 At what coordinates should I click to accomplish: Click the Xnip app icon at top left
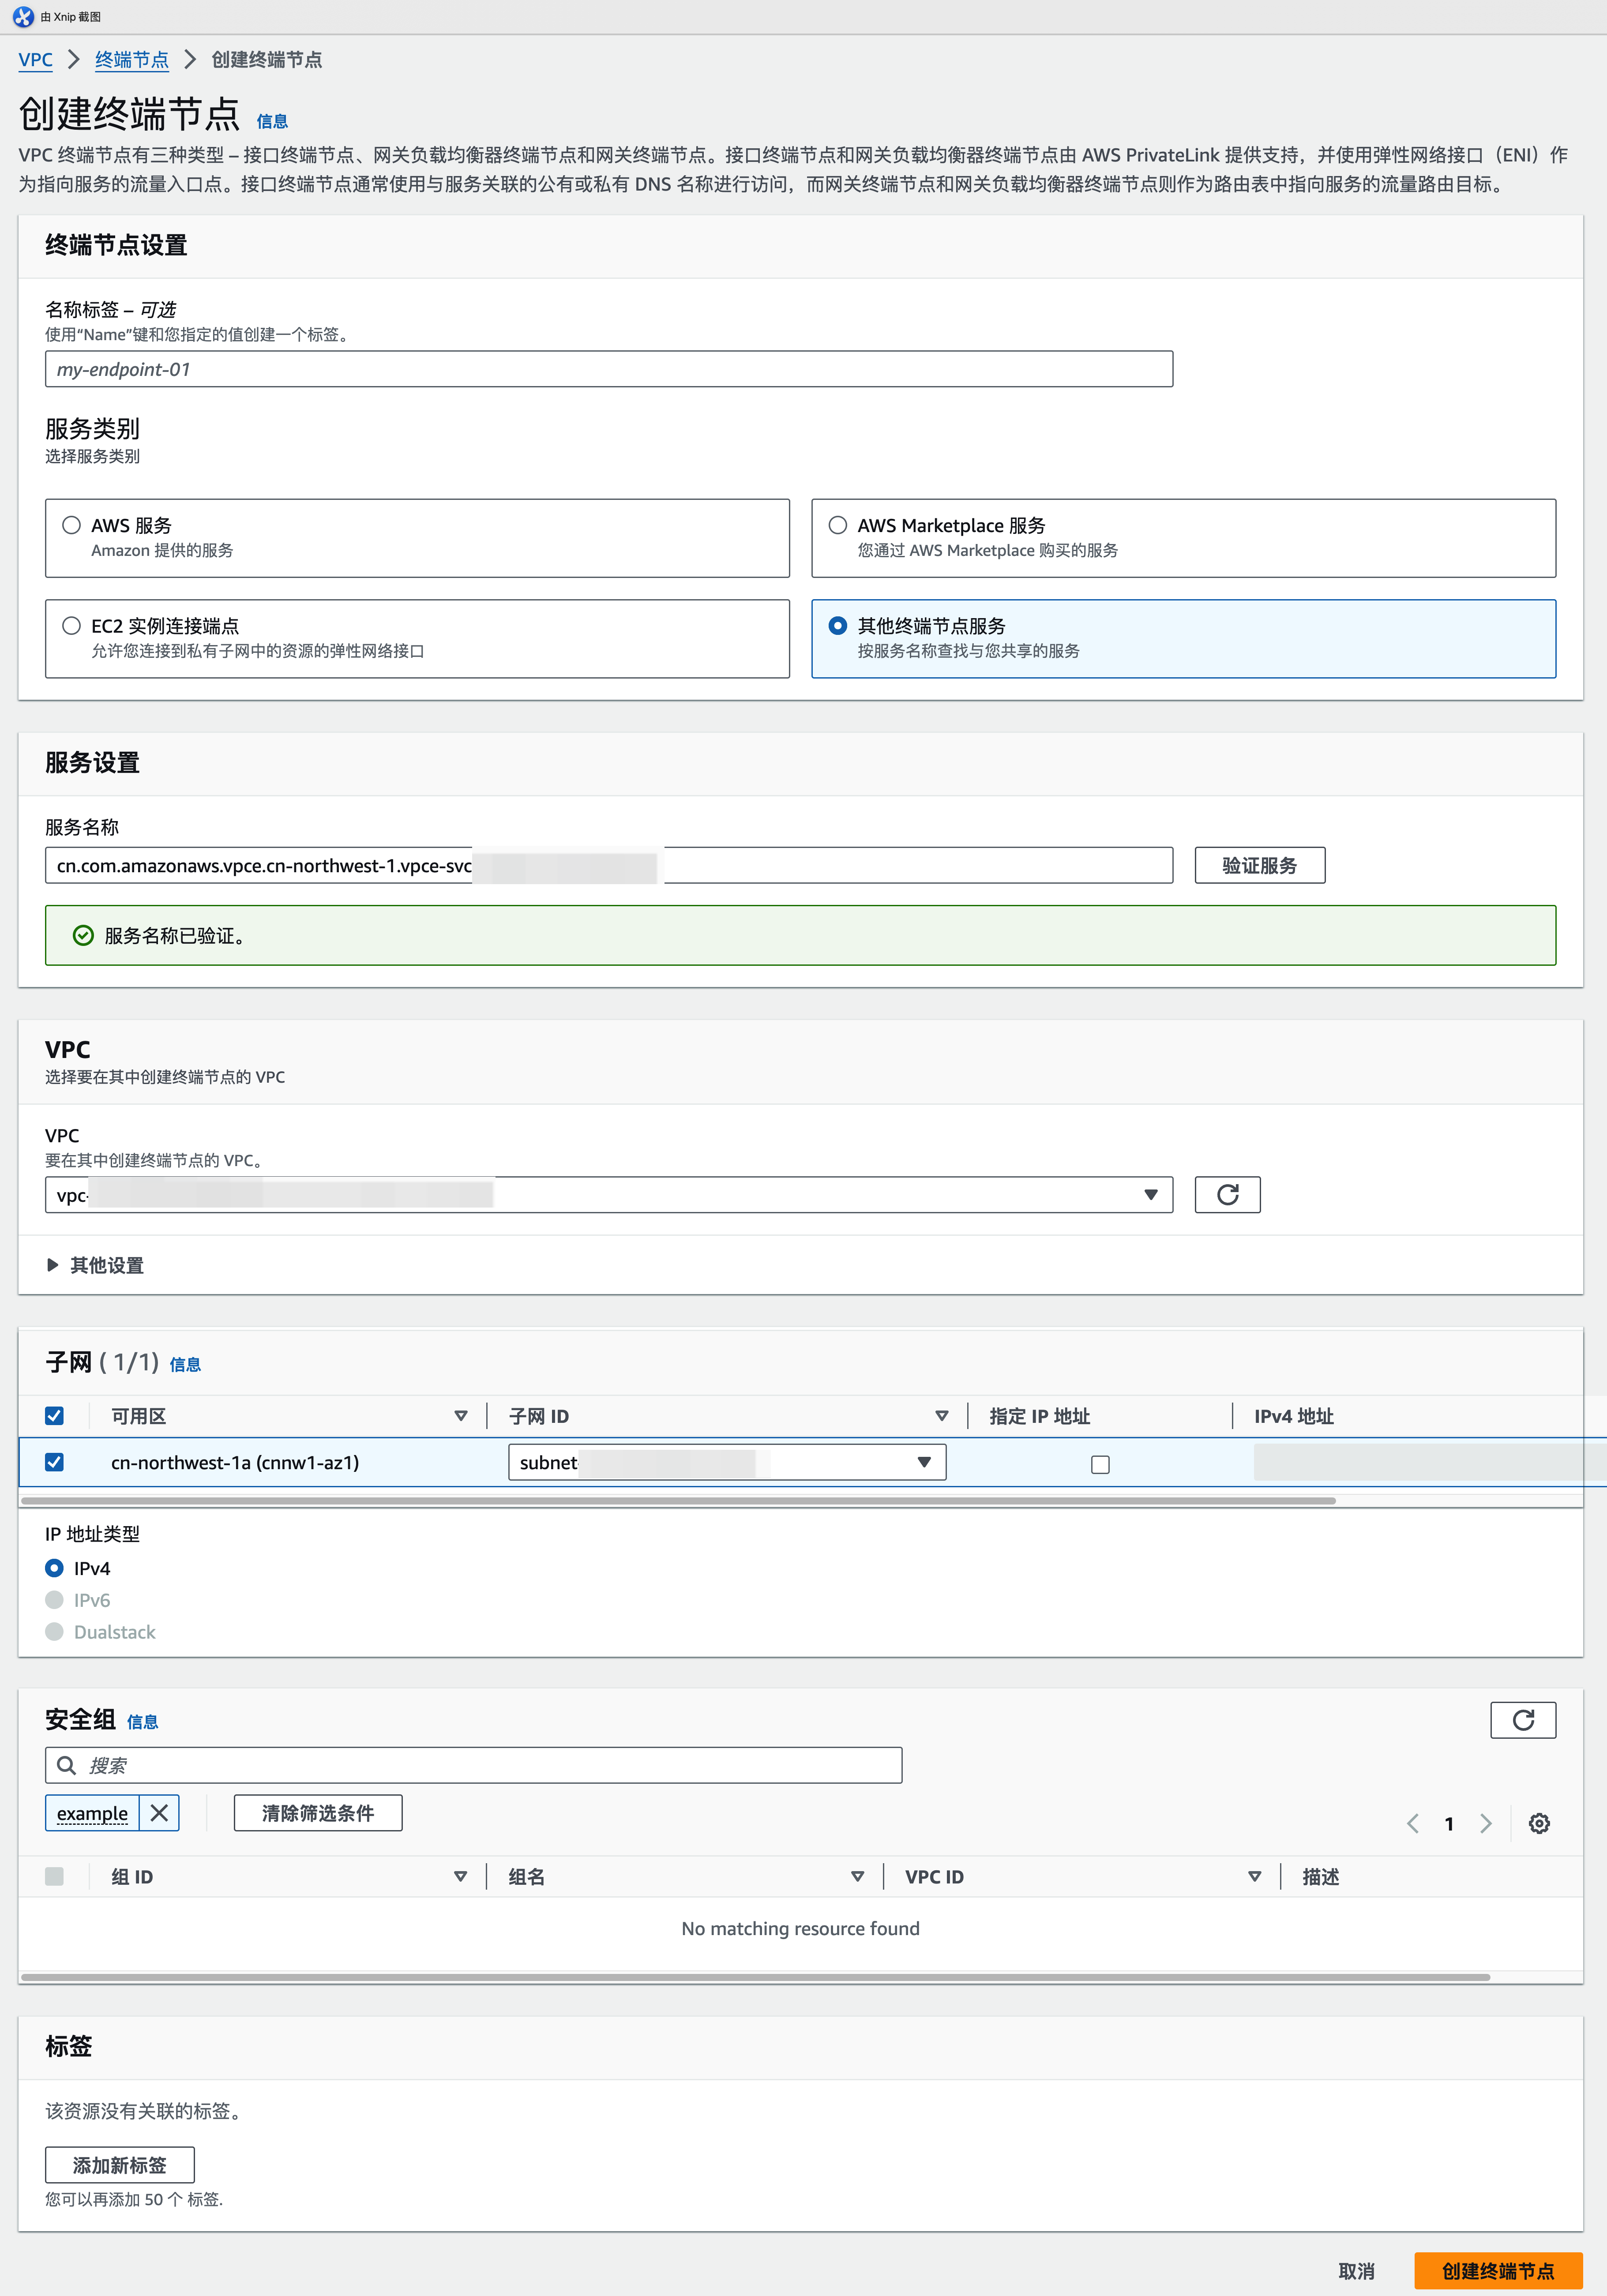(x=23, y=17)
